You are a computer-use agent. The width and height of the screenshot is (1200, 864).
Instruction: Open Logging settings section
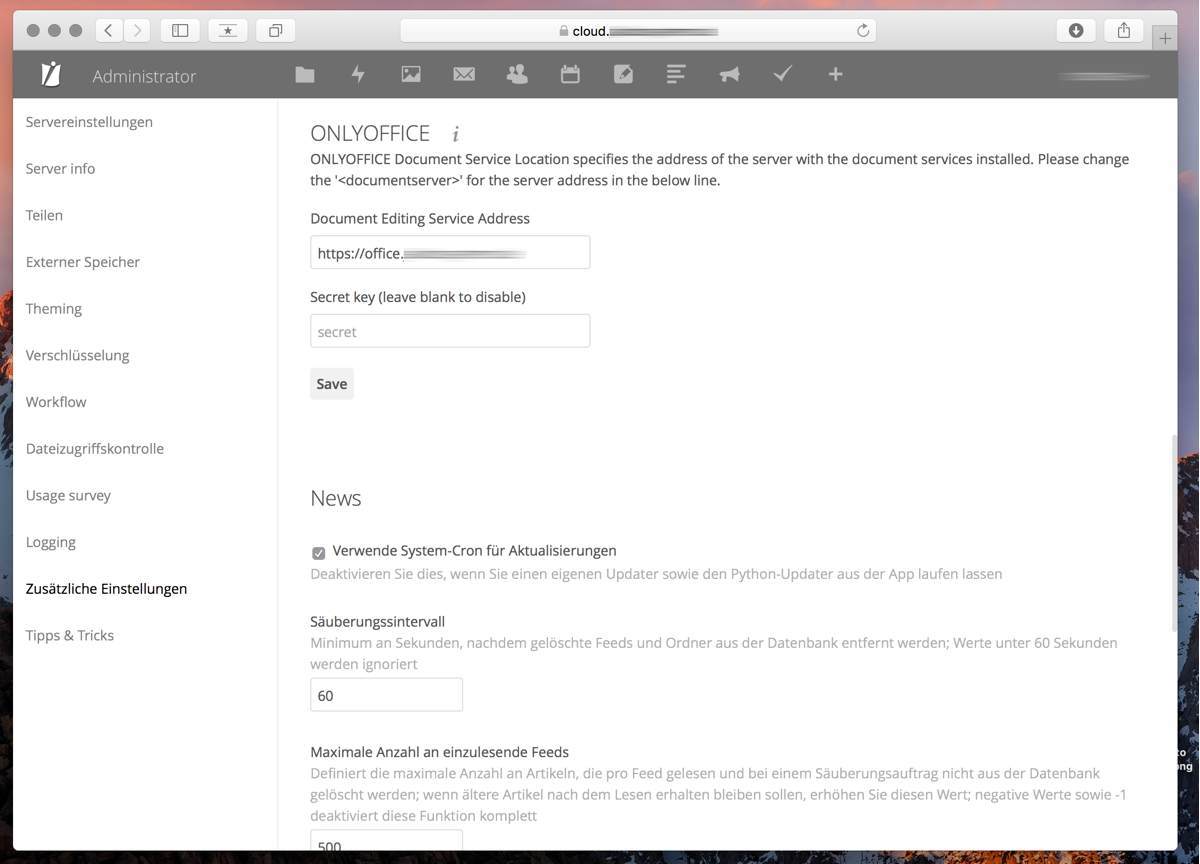pos(51,542)
